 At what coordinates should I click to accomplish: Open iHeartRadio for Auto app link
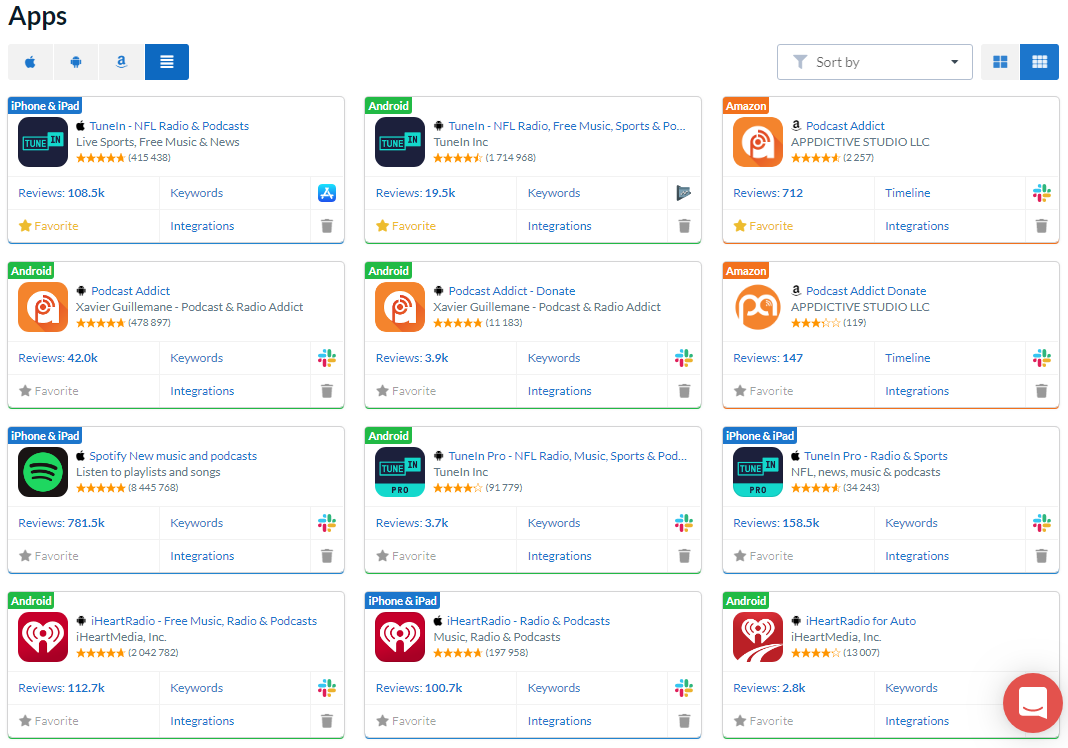(x=861, y=621)
